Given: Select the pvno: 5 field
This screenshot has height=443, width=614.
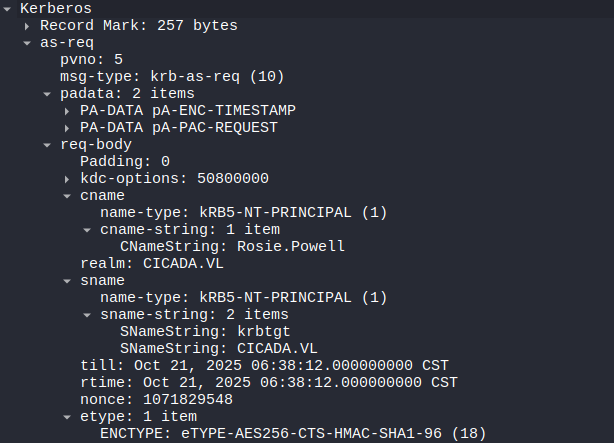Looking at the screenshot, I should pos(91,59).
